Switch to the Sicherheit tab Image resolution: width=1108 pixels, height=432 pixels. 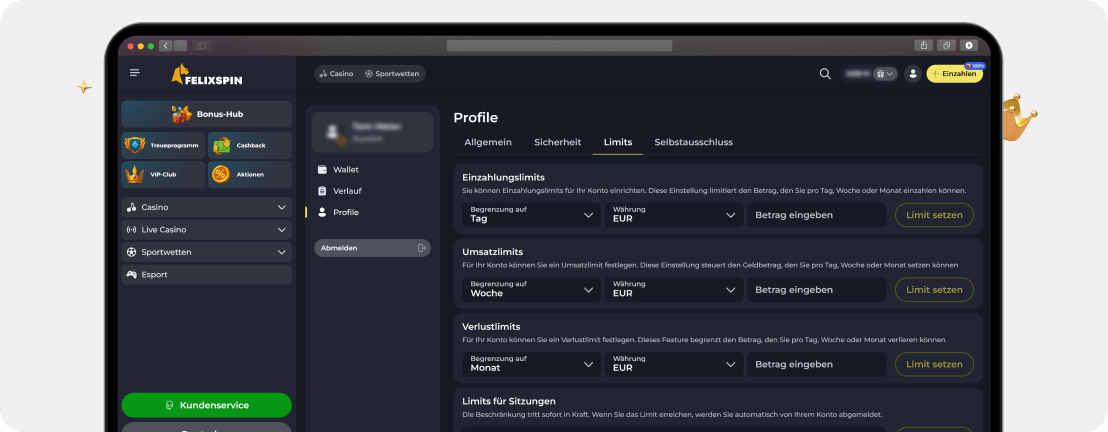coord(557,142)
